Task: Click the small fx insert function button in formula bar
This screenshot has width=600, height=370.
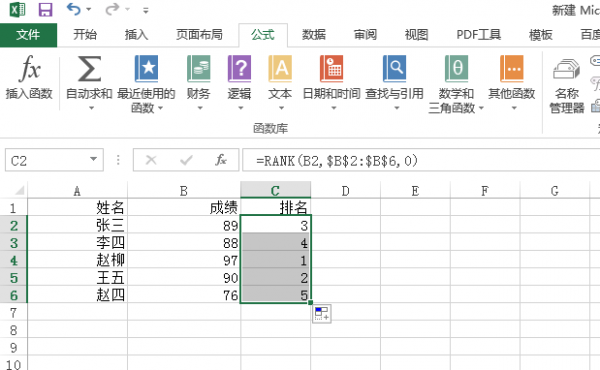Action: pyautogui.click(x=221, y=160)
